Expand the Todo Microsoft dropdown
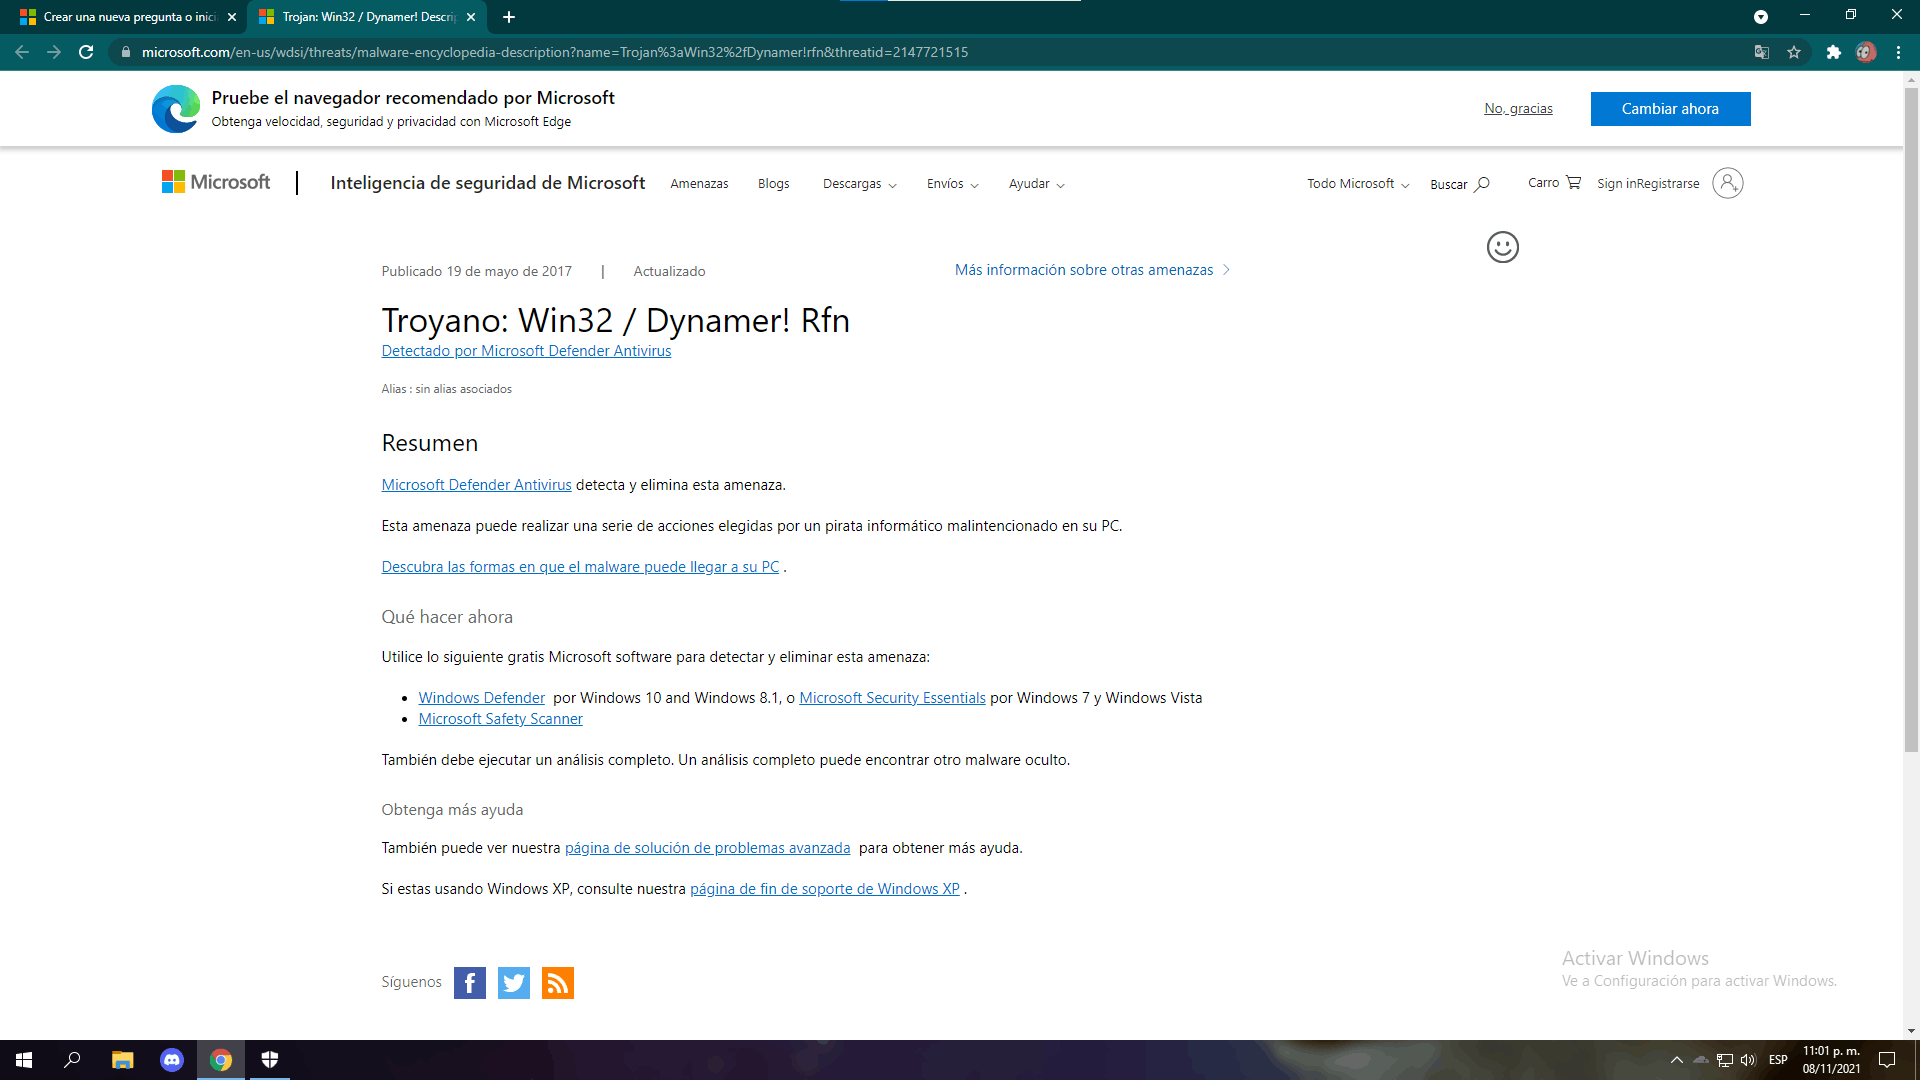 pyautogui.click(x=1357, y=184)
